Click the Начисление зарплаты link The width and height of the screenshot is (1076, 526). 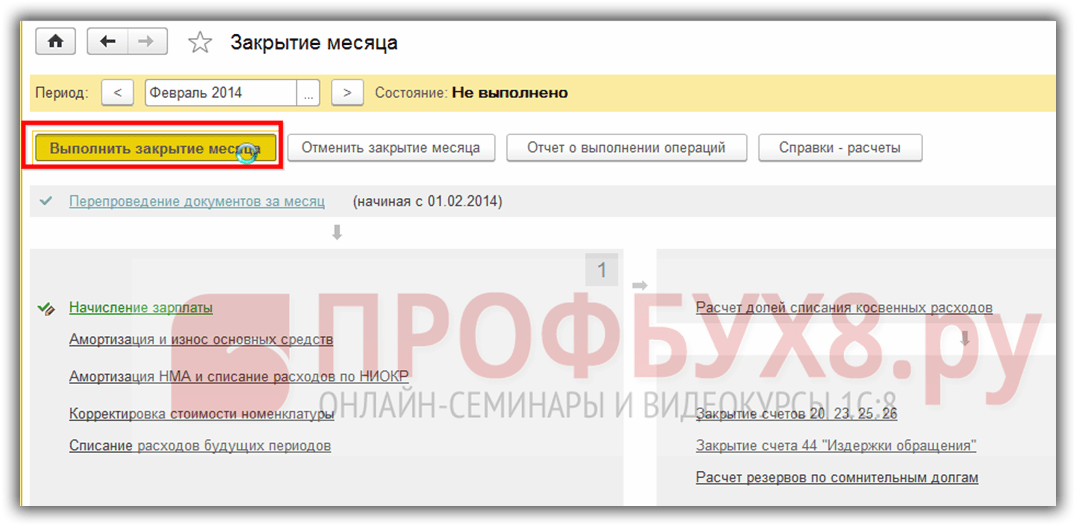(x=141, y=308)
